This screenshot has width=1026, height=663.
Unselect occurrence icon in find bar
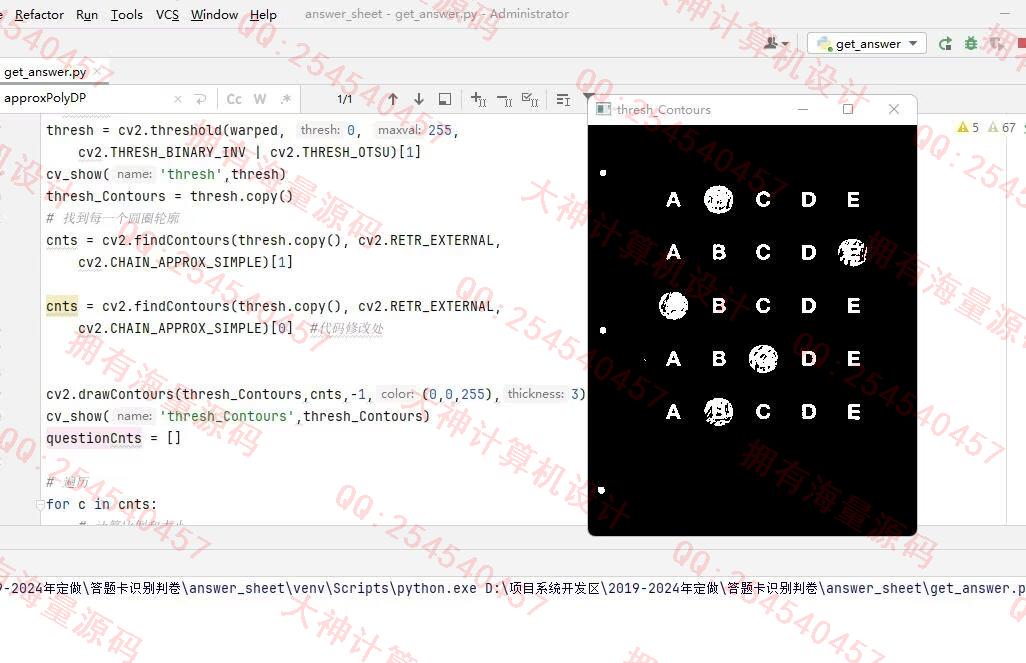pos(504,99)
